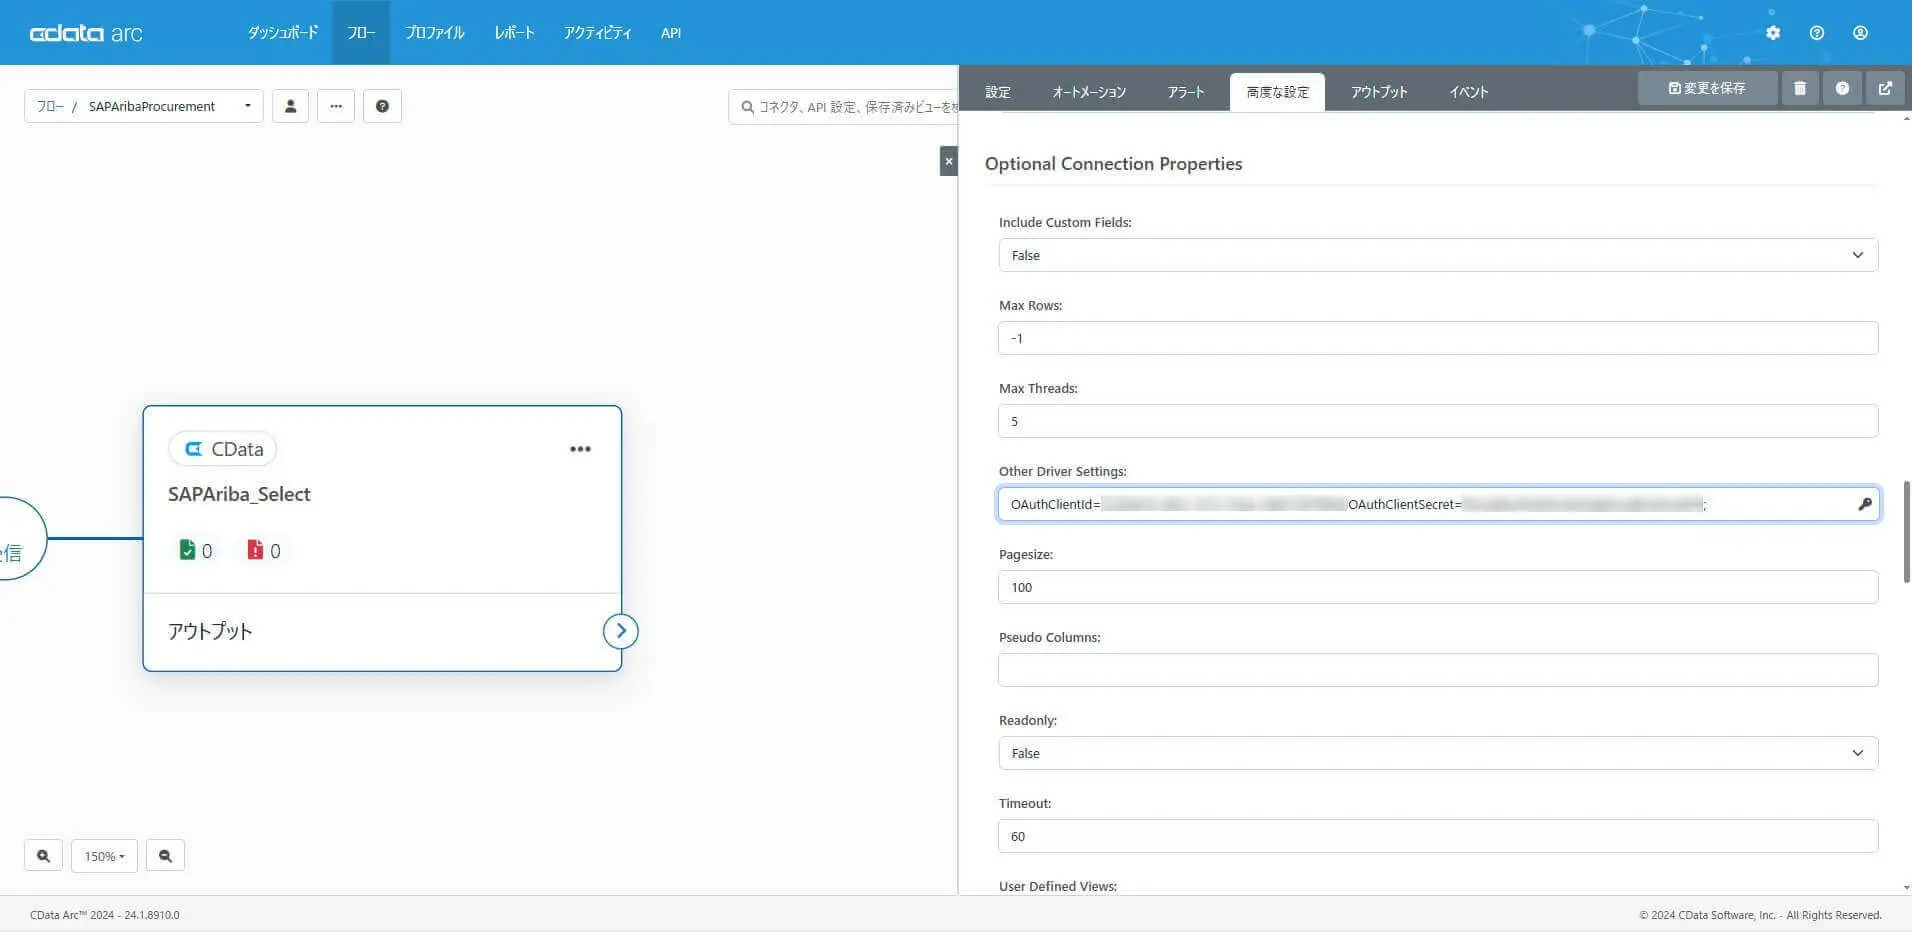Open the help icon in top bar
The height and width of the screenshot is (932, 1912).
coord(1817,33)
